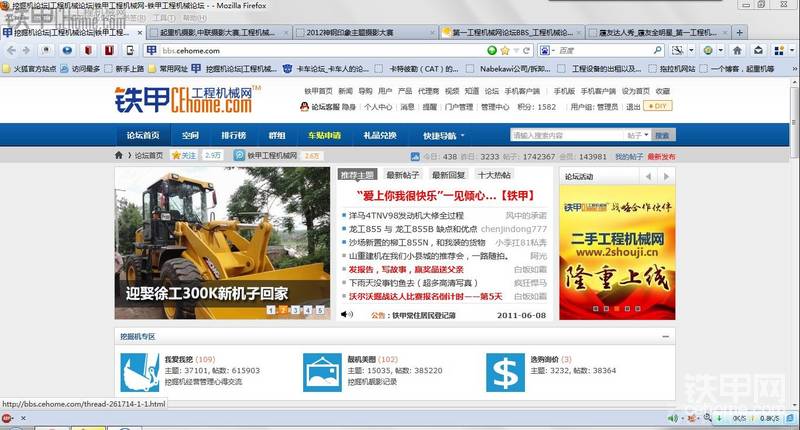Image resolution: width=800 pixels, height=430 pixels.
Task: Click the browser forward arrow
Action: click(26, 50)
